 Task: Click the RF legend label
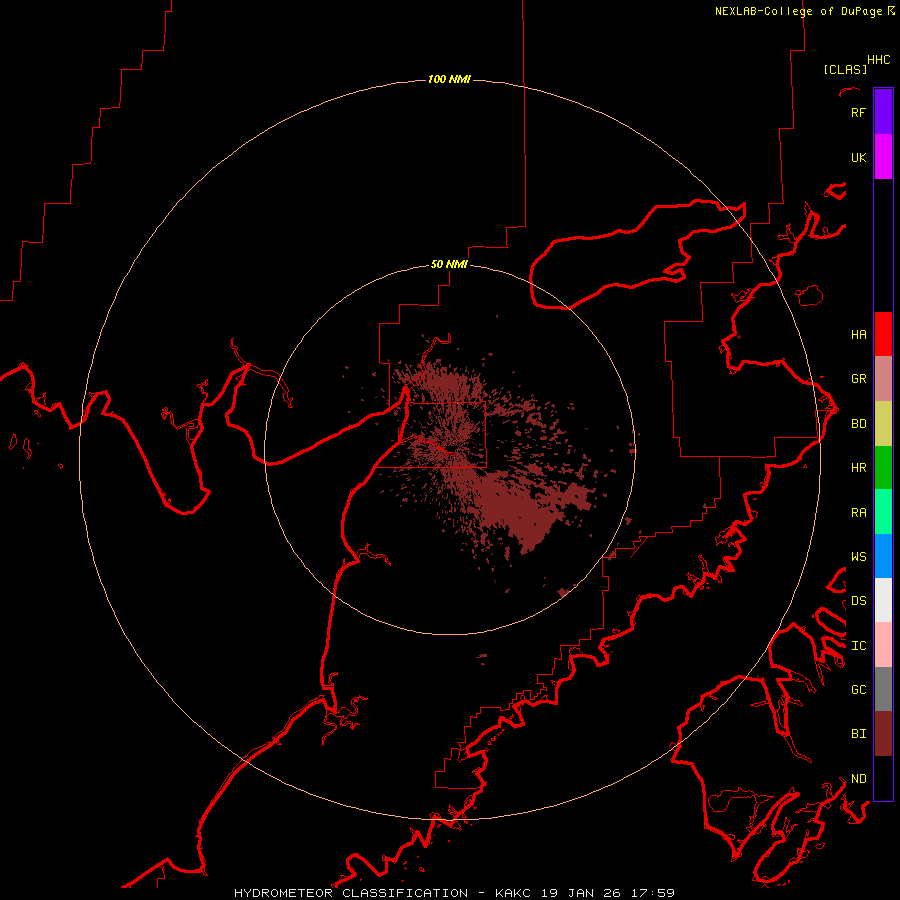coord(858,113)
